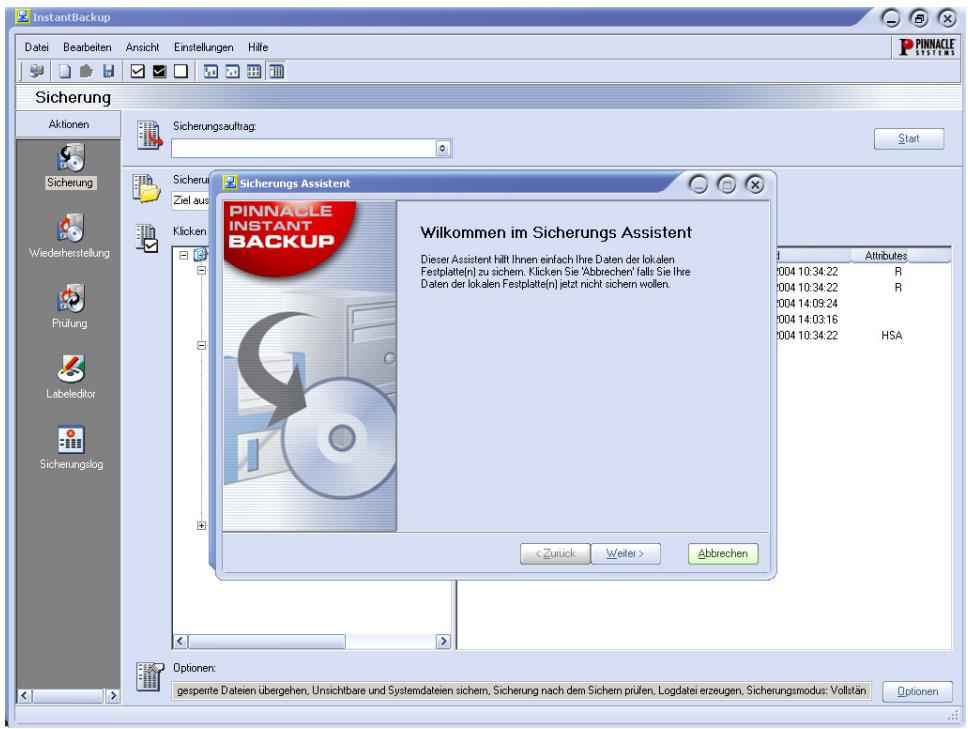Open the Wiederherstellung action in the sidebar

click(69, 236)
